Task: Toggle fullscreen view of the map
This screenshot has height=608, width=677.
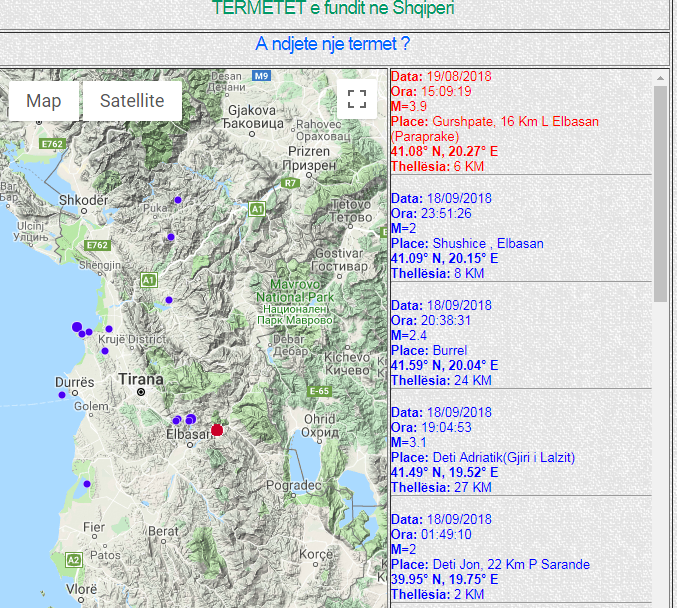Action: pos(356,98)
